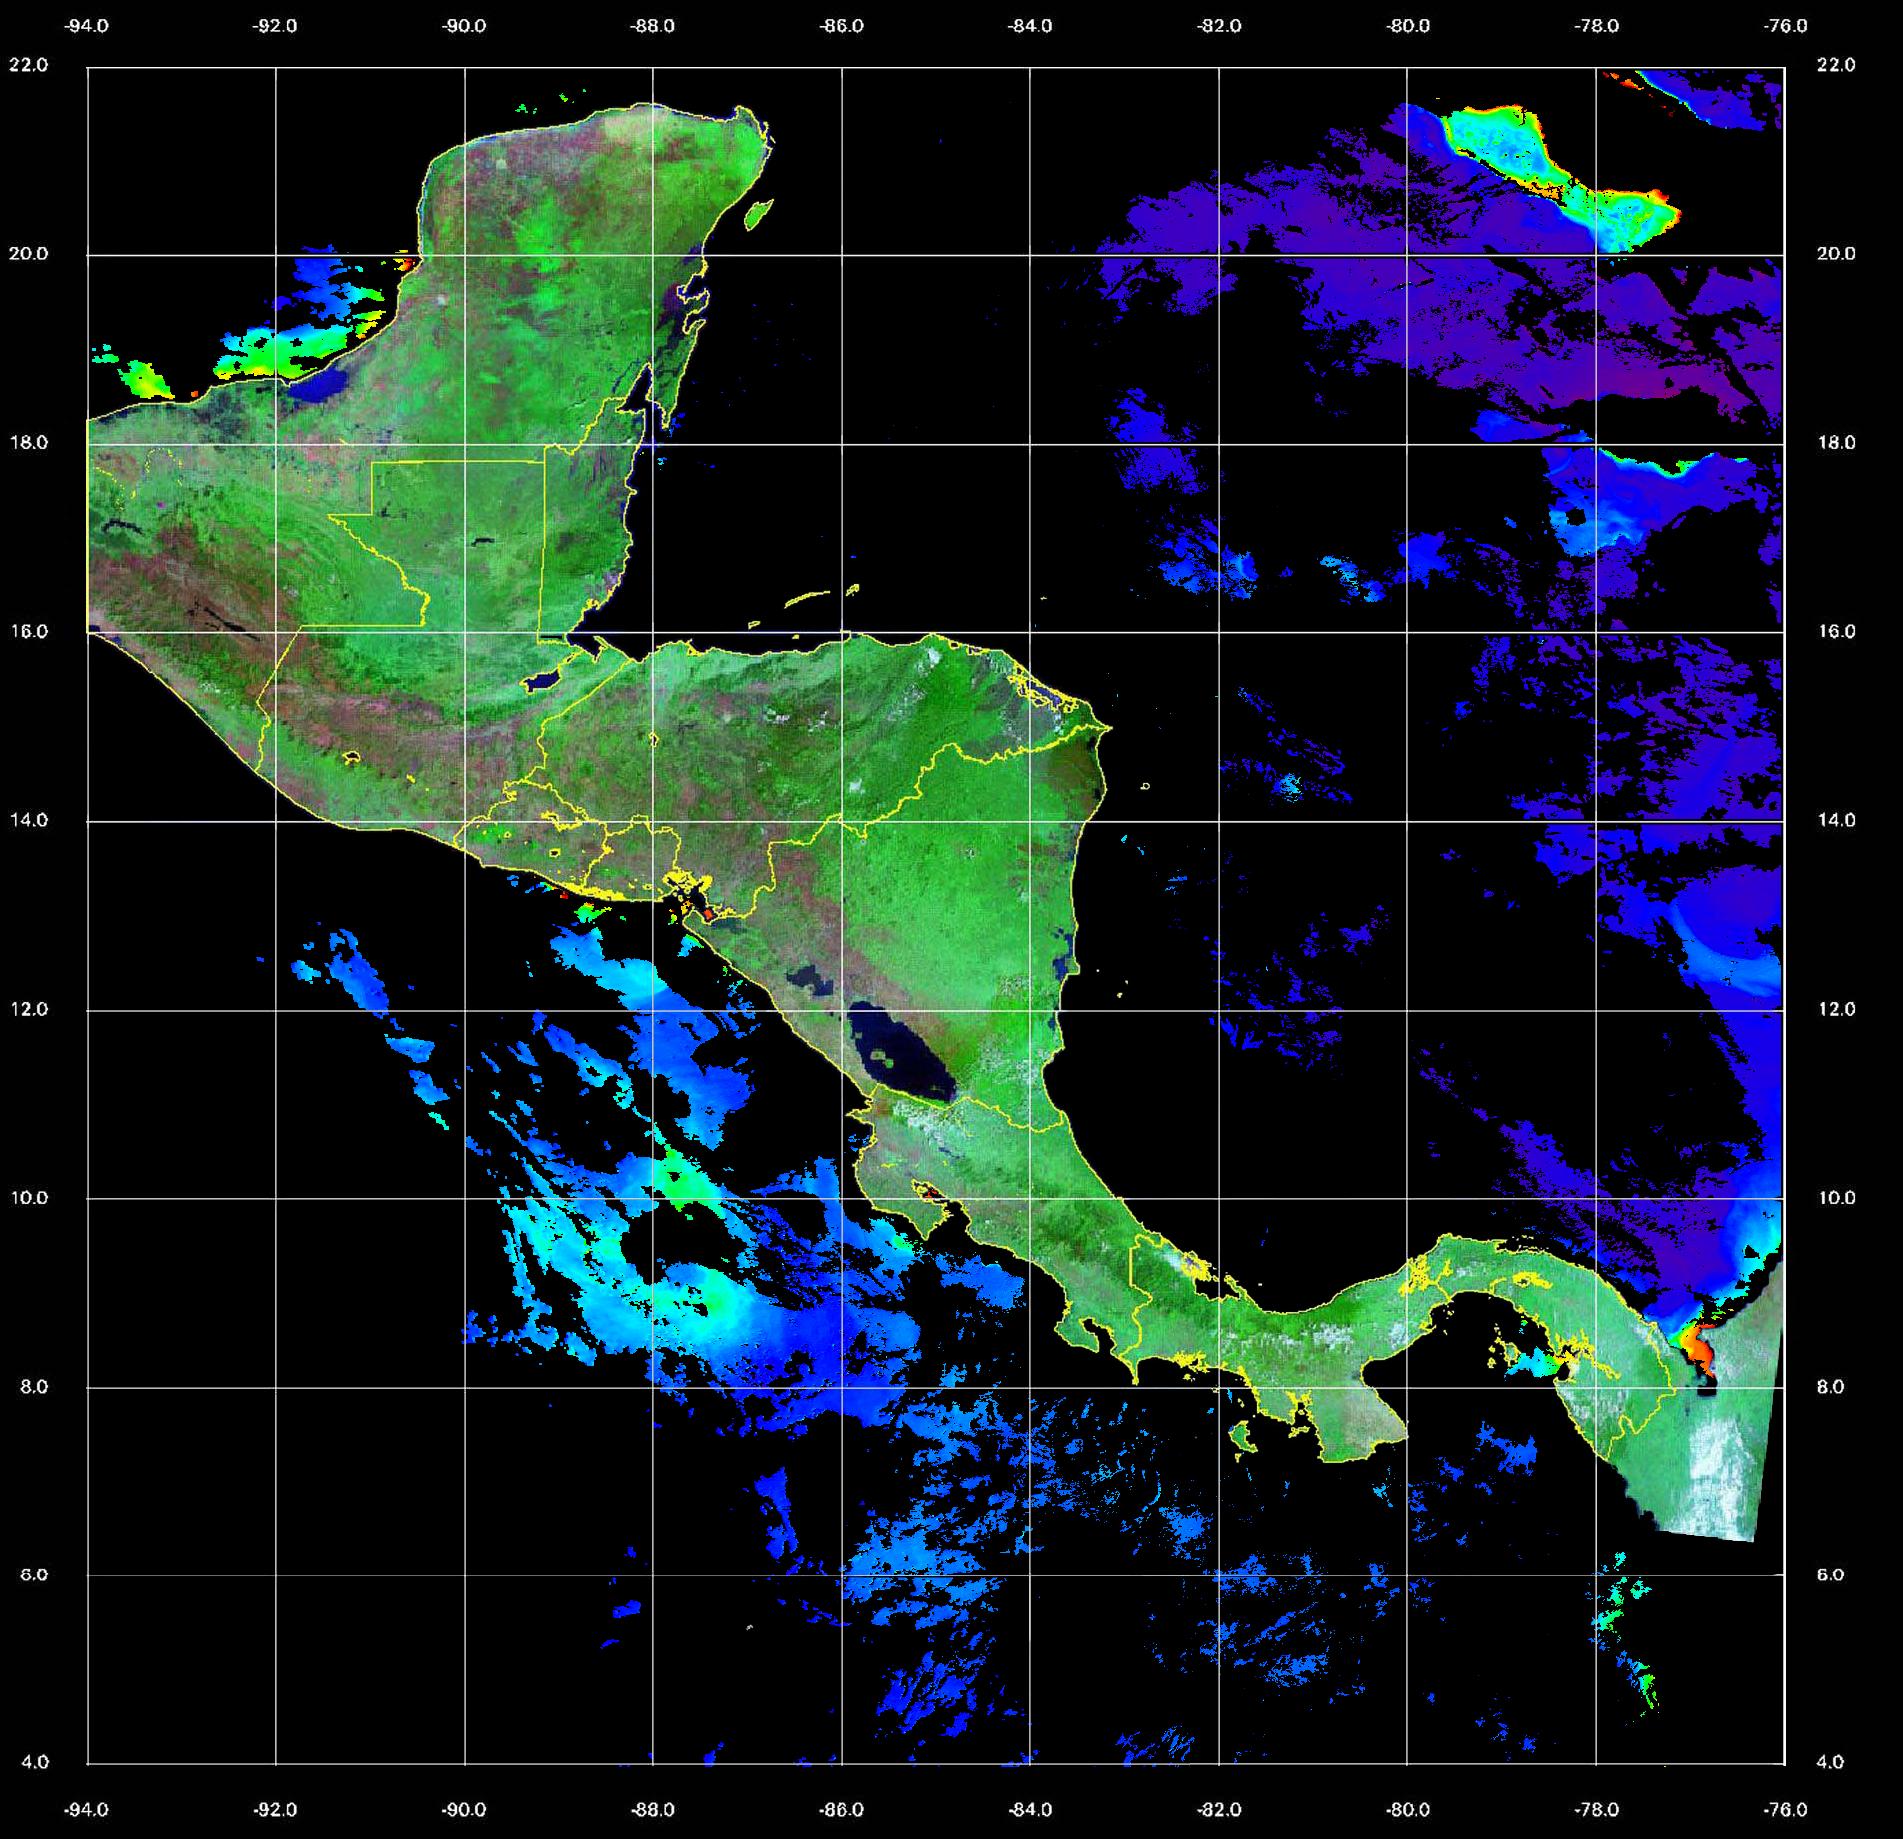This screenshot has width=1903, height=1839.
Task: Click the grid intersection at -90.0 and 20.0
Action: click(x=465, y=255)
